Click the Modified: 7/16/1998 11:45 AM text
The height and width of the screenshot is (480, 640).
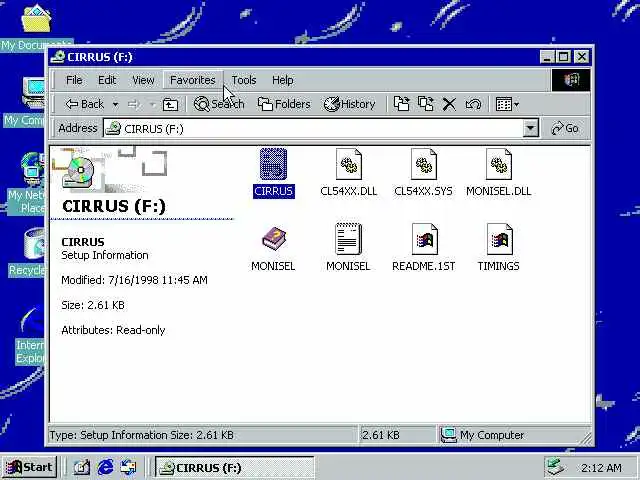tap(134, 280)
